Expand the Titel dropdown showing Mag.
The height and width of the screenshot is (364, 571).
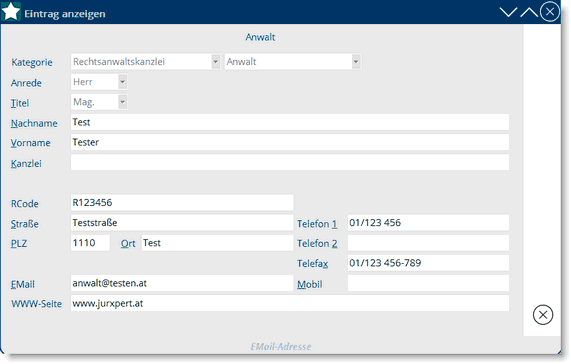point(123,102)
